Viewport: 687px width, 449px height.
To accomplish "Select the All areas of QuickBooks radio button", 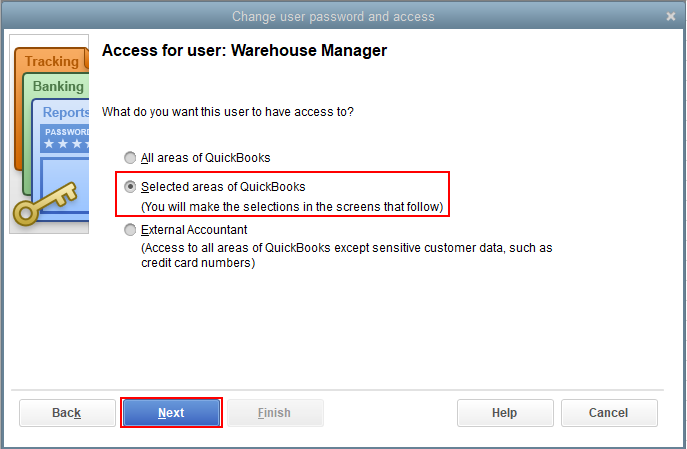I will point(130,158).
